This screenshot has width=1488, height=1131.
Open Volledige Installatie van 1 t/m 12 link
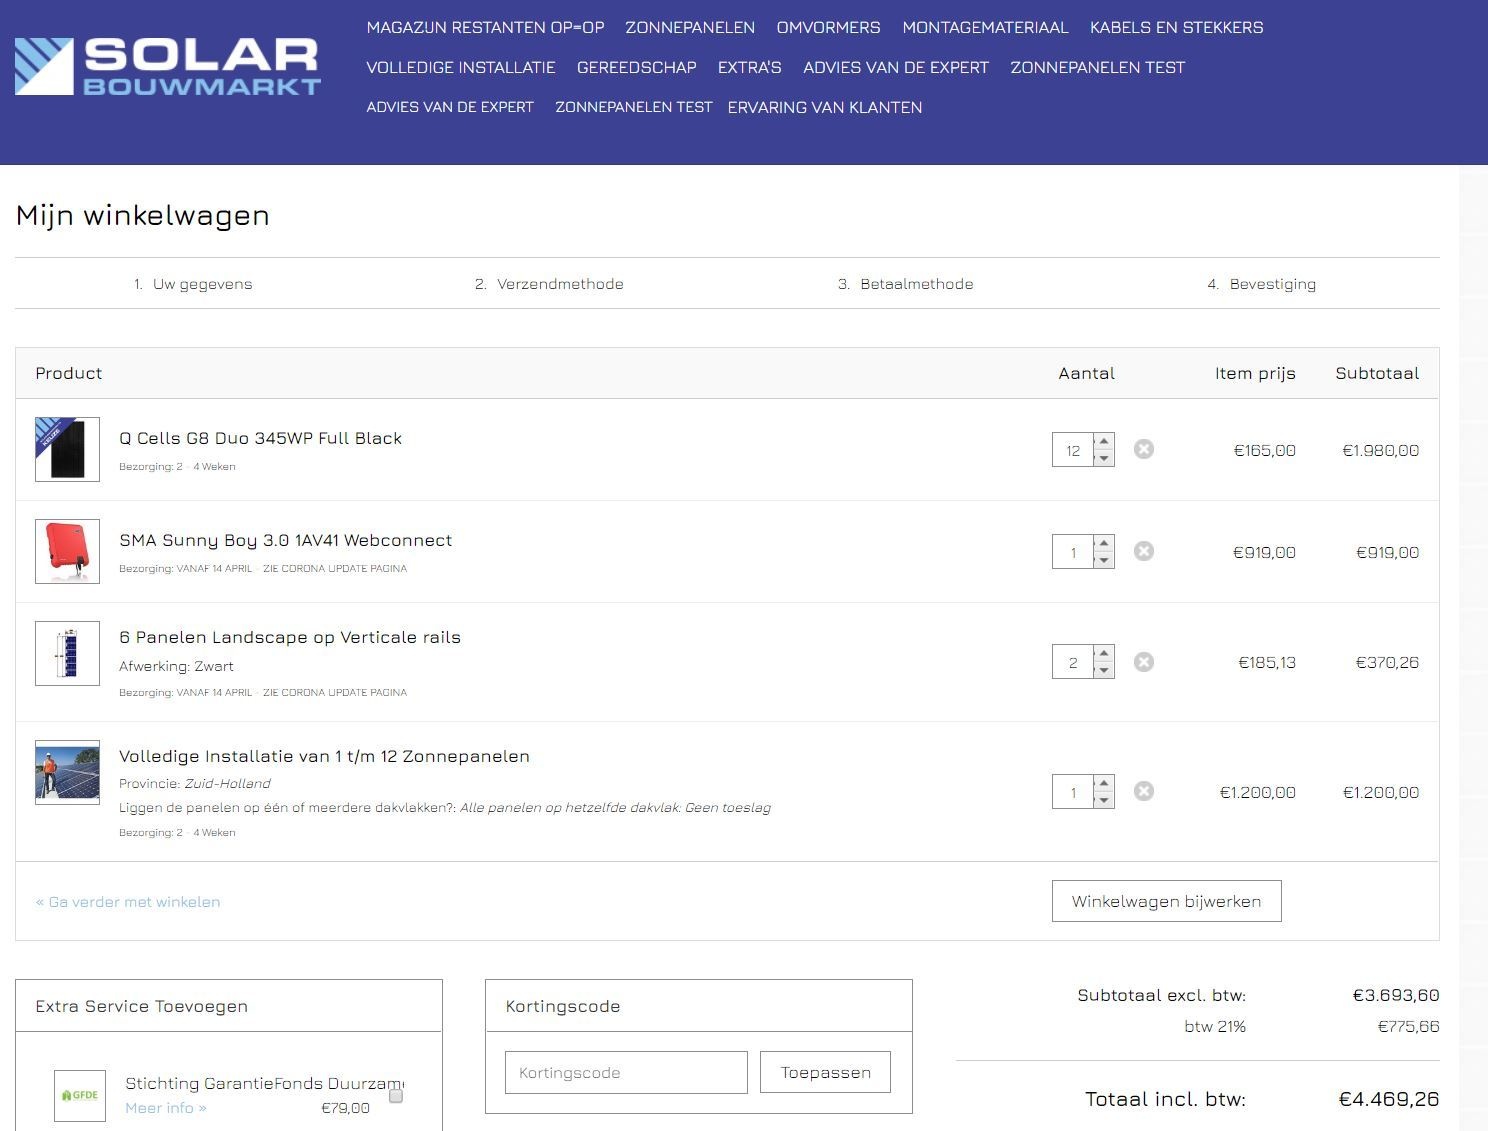click(x=324, y=756)
